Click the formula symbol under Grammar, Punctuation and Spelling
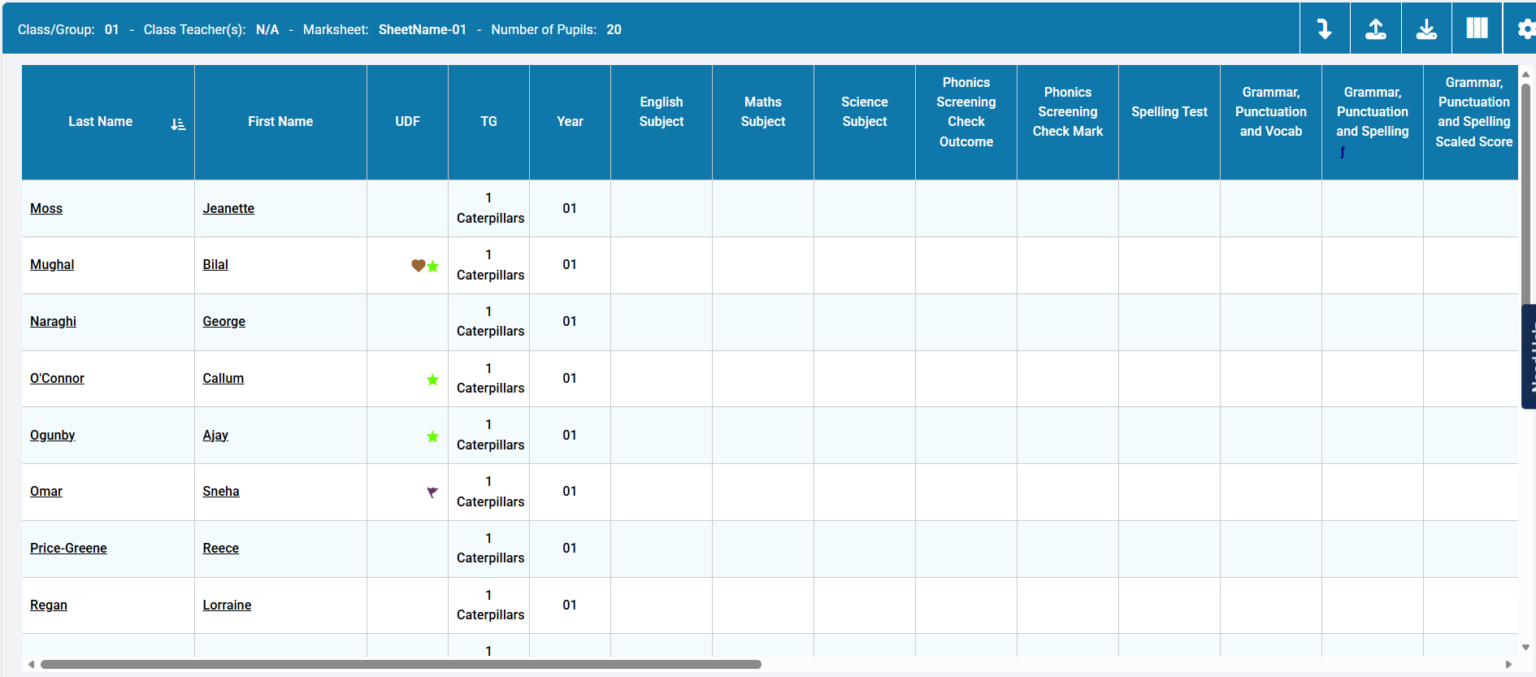The width and height of the screenshot is (1536, 677). (1342, 152)
